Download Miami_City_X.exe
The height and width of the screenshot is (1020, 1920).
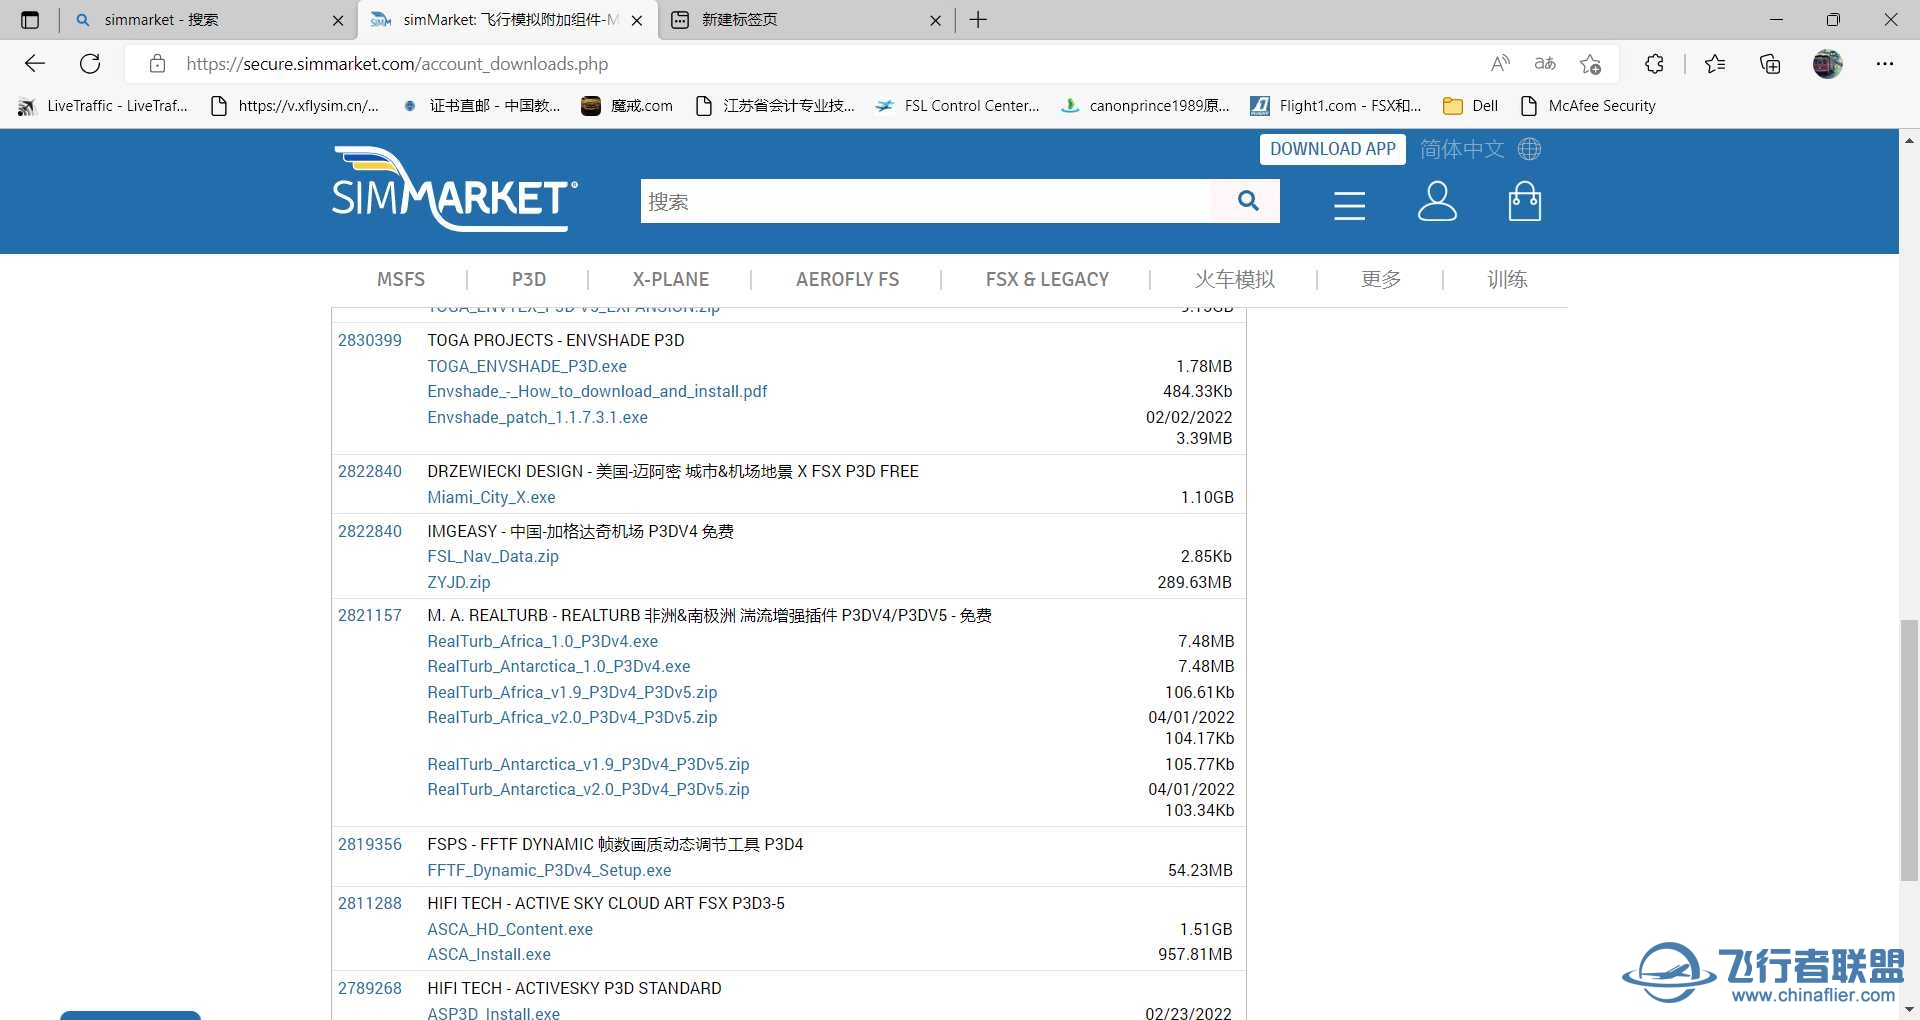[x=491, y=497]
